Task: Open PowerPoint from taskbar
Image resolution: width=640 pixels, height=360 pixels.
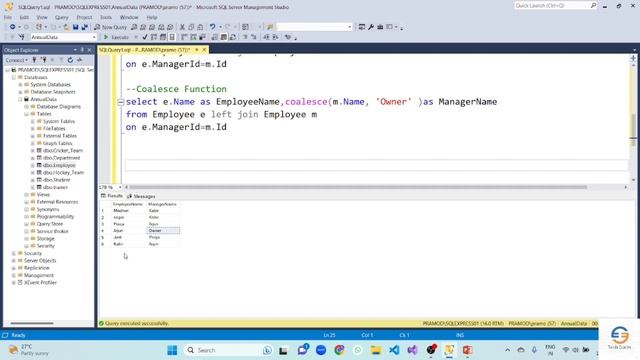Action: pos(467,350)
